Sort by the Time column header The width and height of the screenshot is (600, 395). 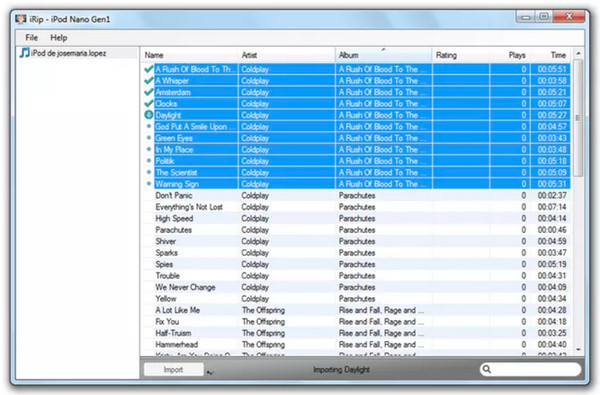click(x=558, y=55)
